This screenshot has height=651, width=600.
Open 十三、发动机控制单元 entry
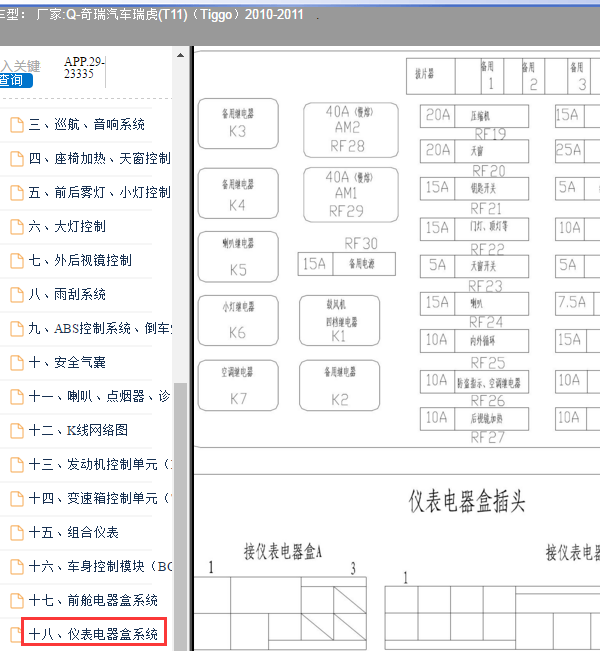pos(99,465)
